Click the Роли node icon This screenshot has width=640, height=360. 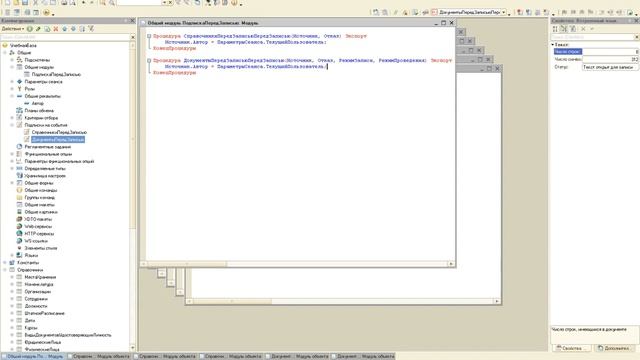coord(19,89)
